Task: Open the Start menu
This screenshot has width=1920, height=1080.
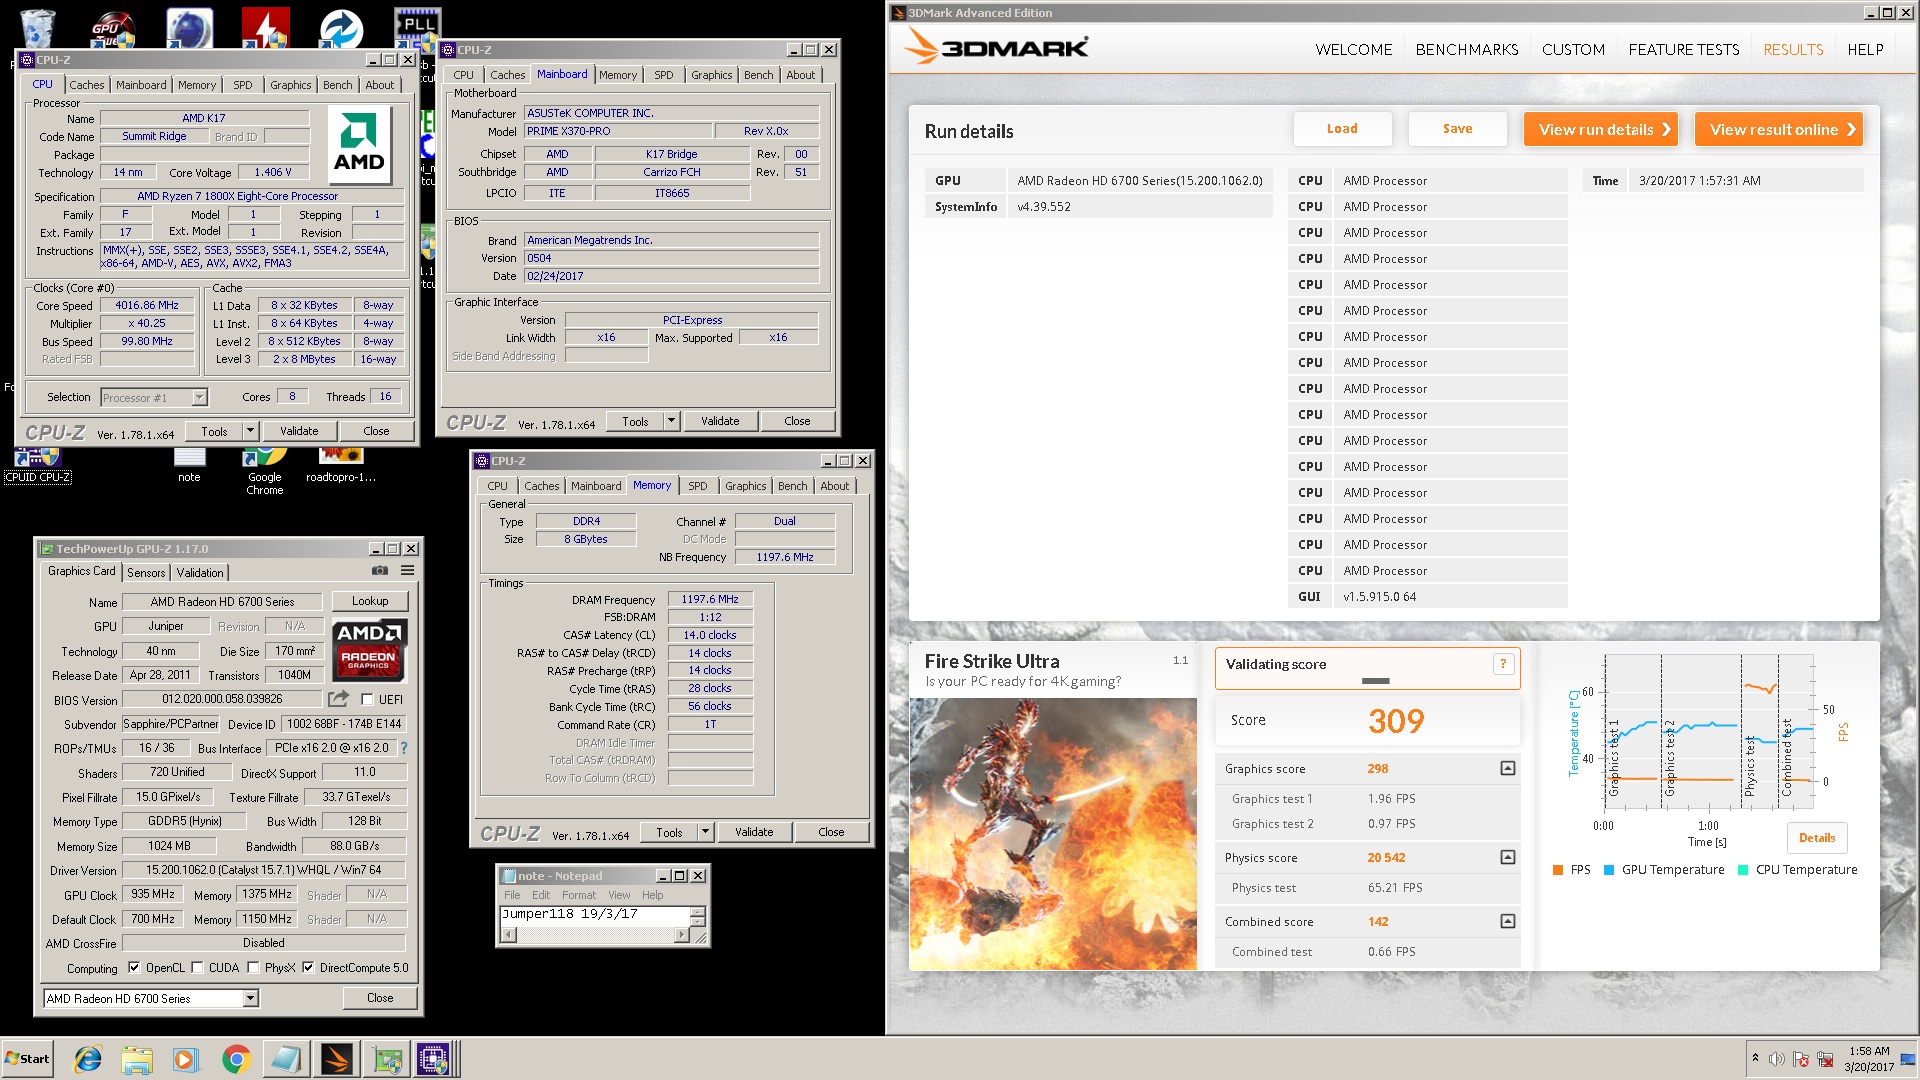Action: click(28, 1059)
